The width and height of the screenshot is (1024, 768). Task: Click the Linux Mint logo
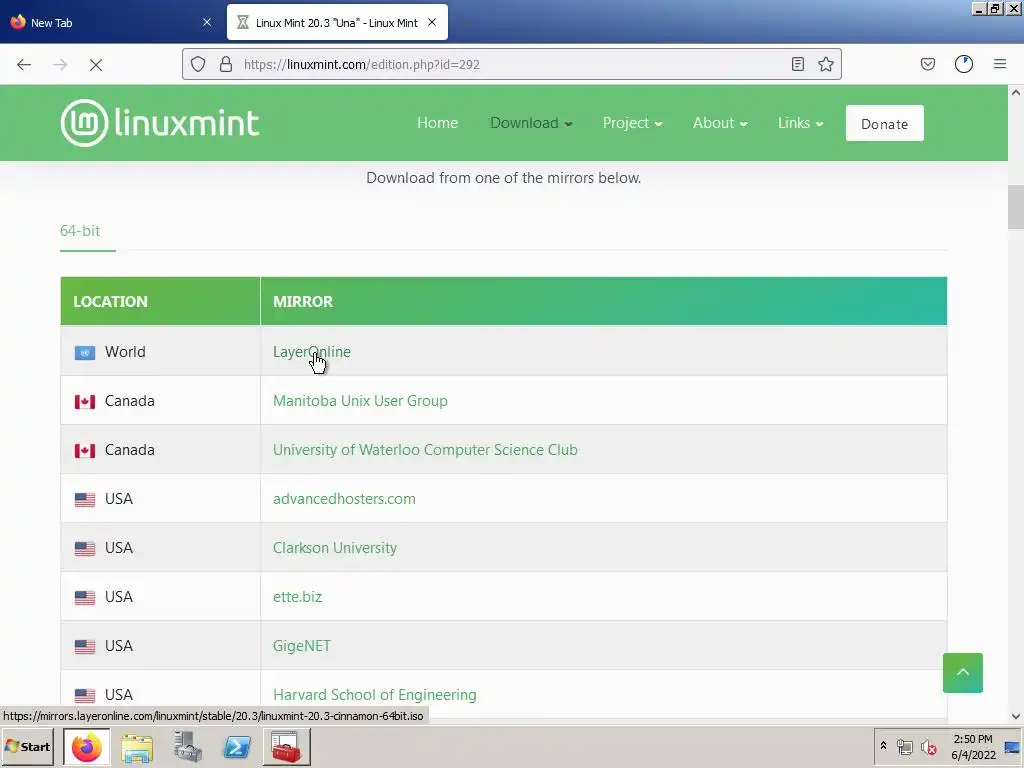(160, 123)
